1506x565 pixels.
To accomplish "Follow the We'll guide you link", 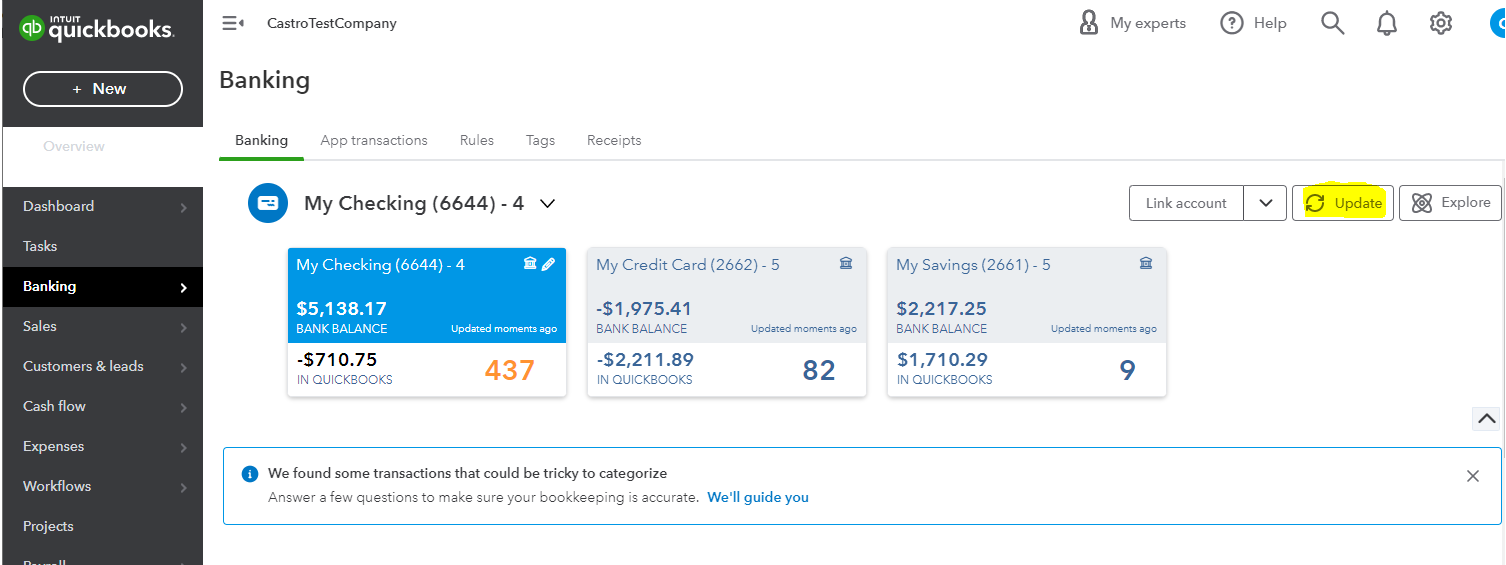I will 758,497.
